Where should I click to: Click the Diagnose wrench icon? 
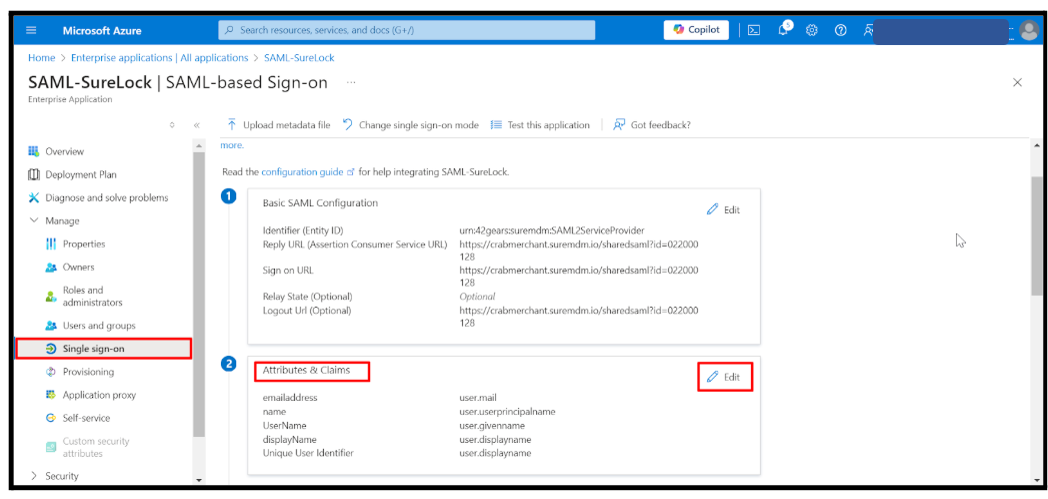coord(34,198)
